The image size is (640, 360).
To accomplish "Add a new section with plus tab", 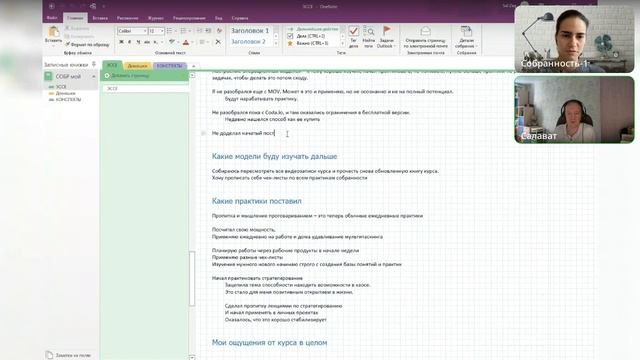I will point(193,66).
